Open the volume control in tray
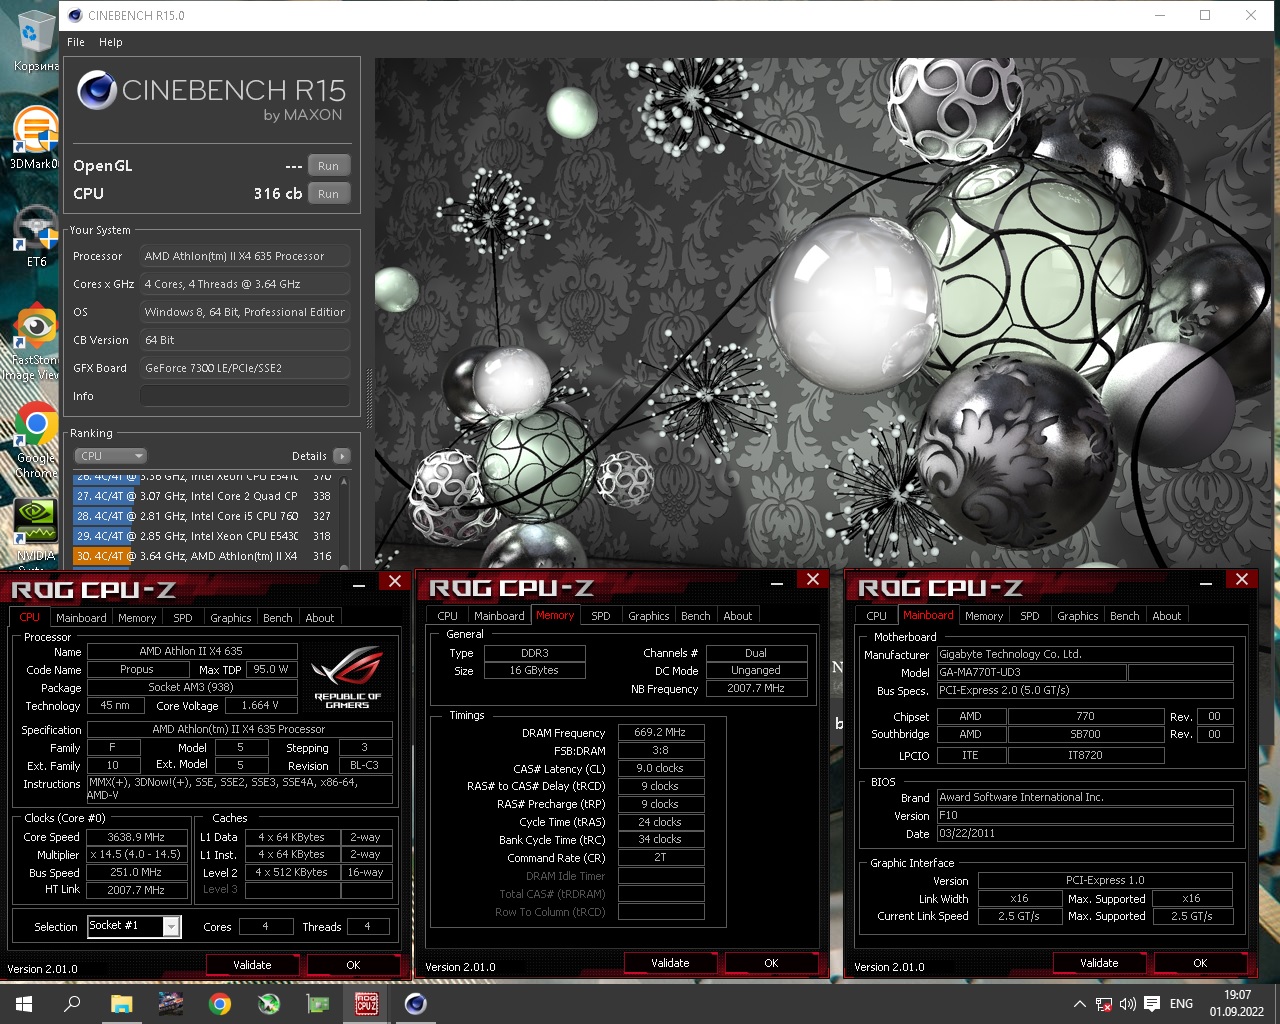 (1127, 1004)
